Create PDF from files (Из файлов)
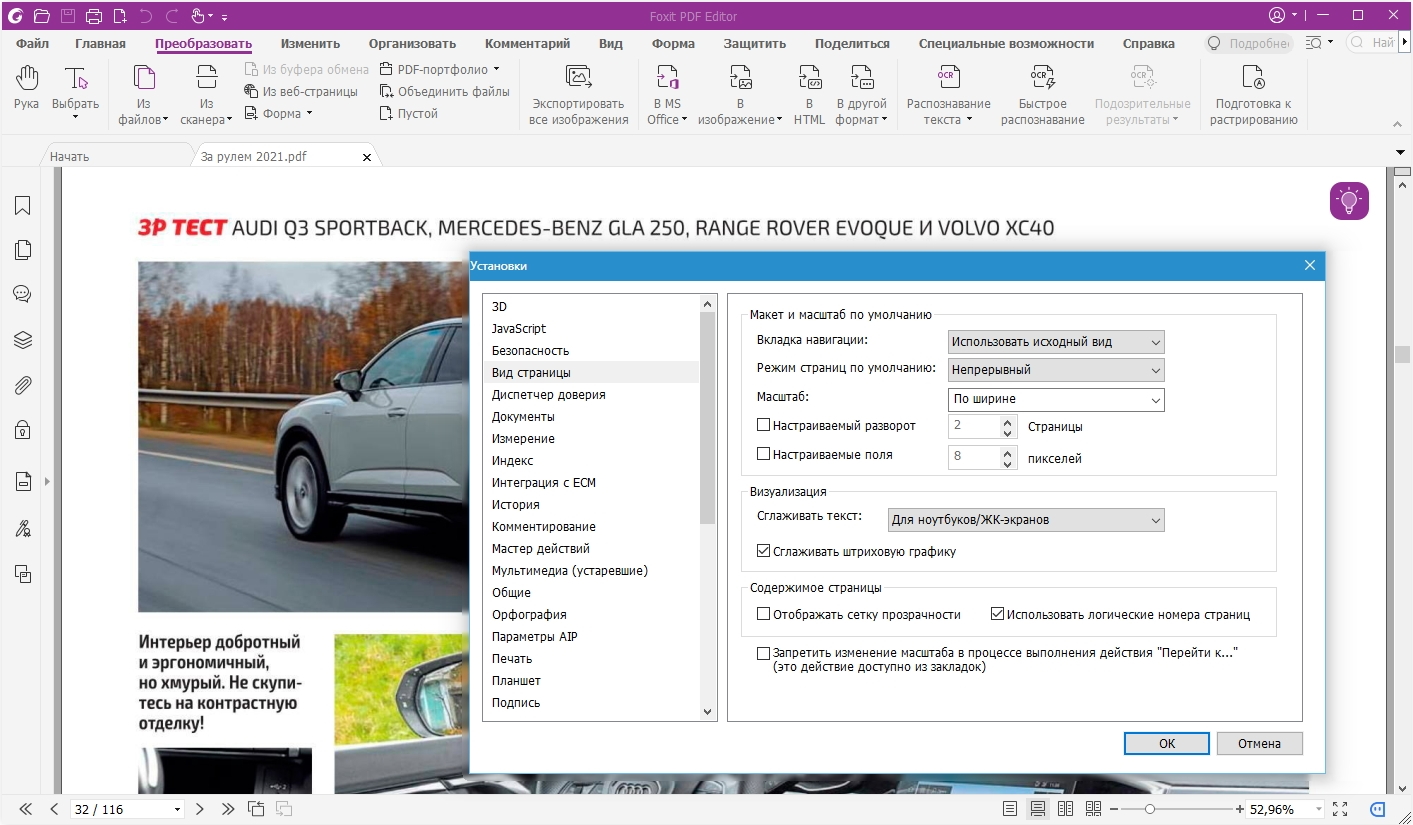This screenshot has height=825, width=1413. tap(144, 95)
